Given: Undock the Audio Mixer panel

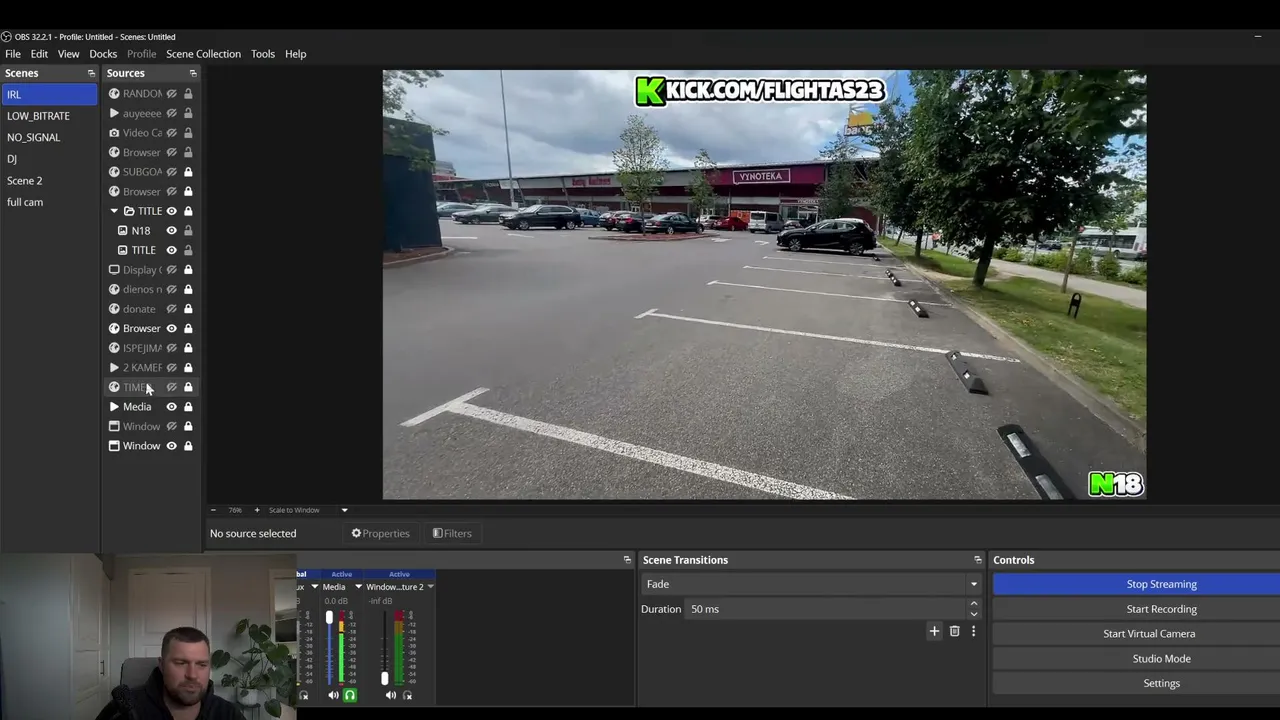Looking at the screenshot, I should 627,560.
